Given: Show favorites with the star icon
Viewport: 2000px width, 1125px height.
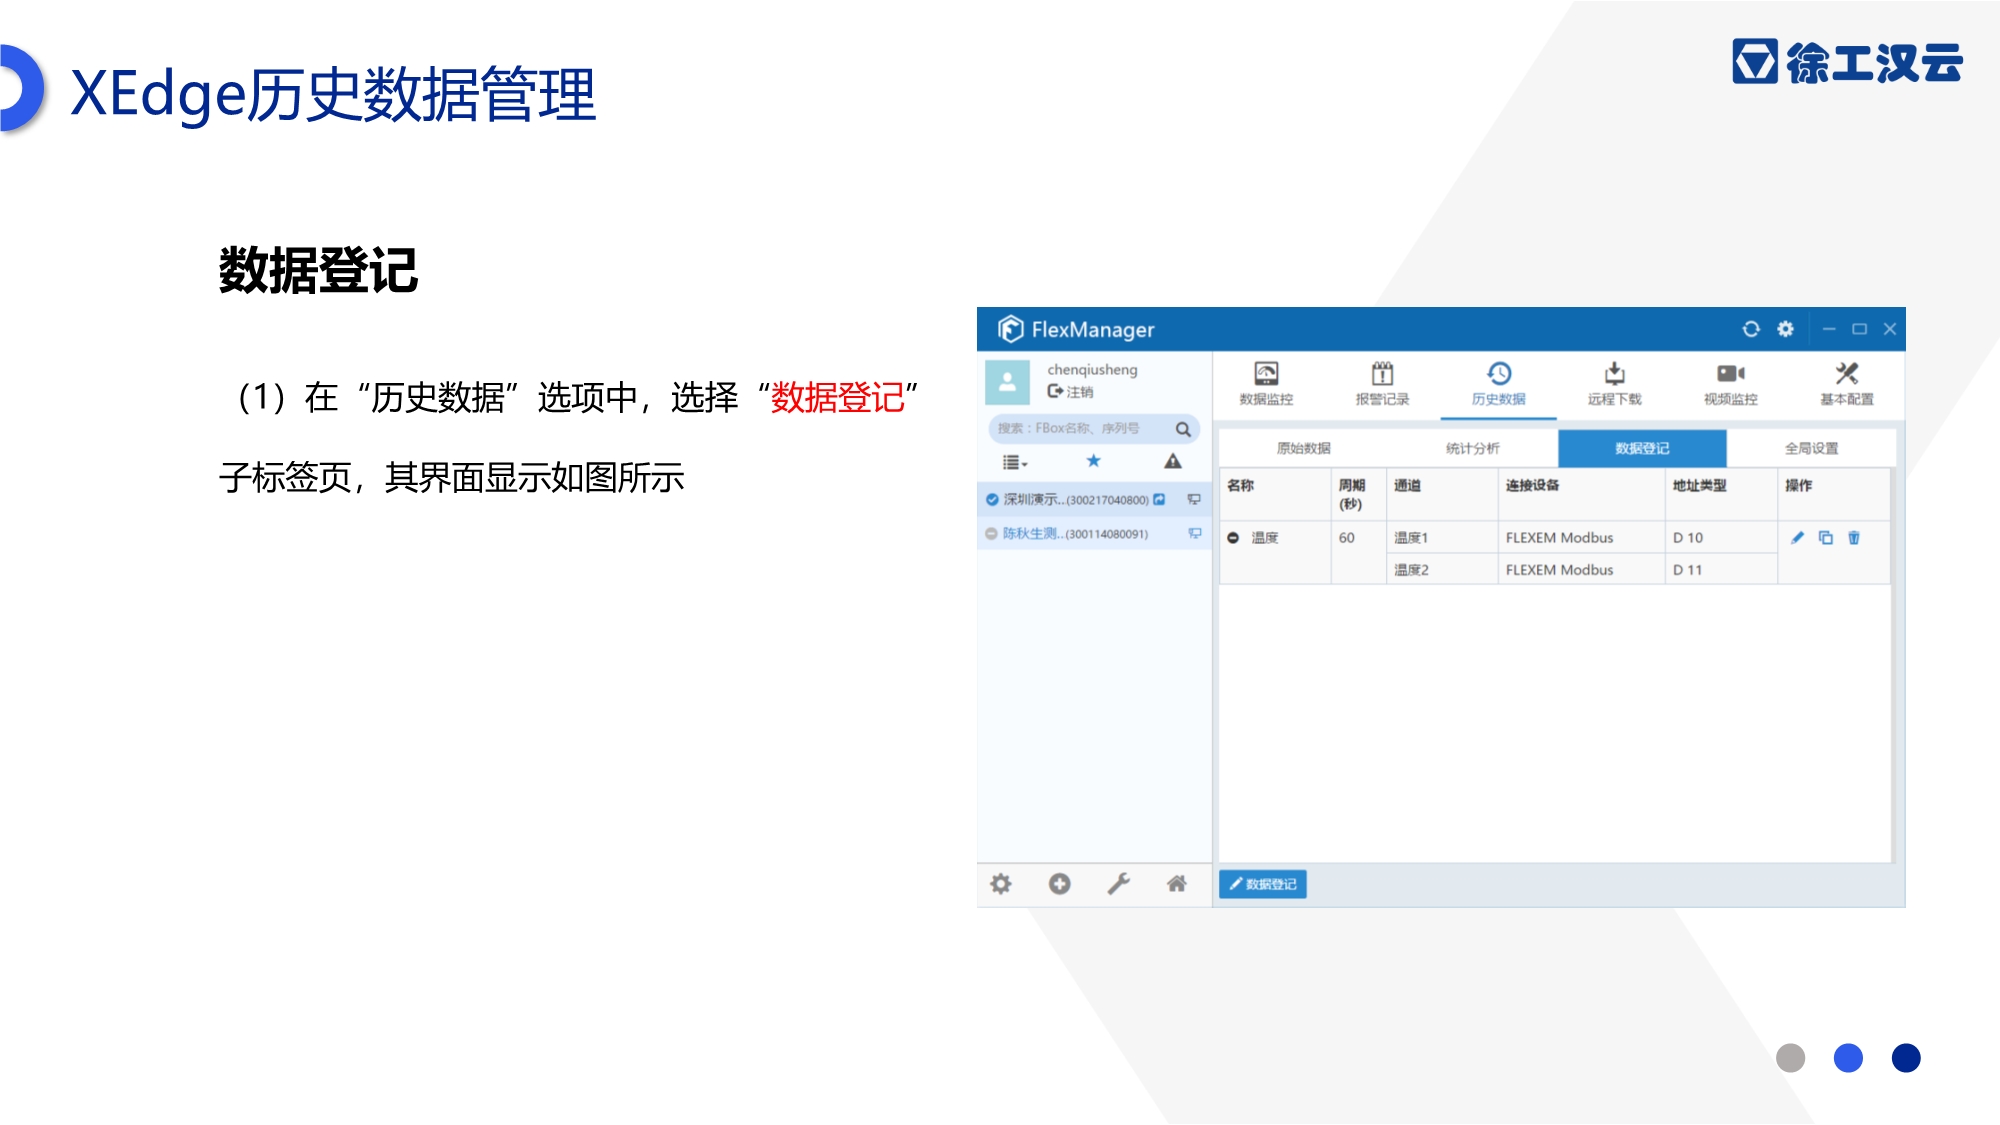Looking at the screenshot, I should 1093,461.
